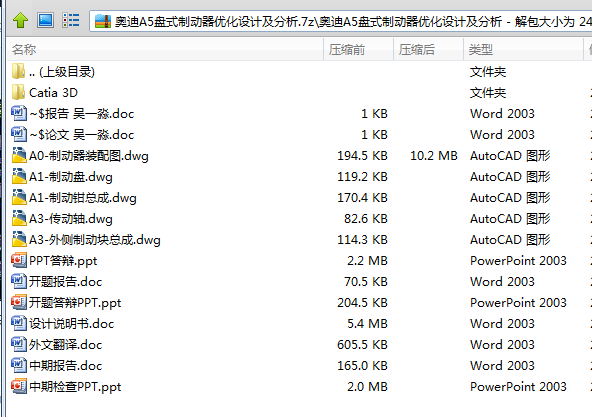Switch to large icon view mode
Viewport: 592px width, 417px height.
tap(45, 20)
